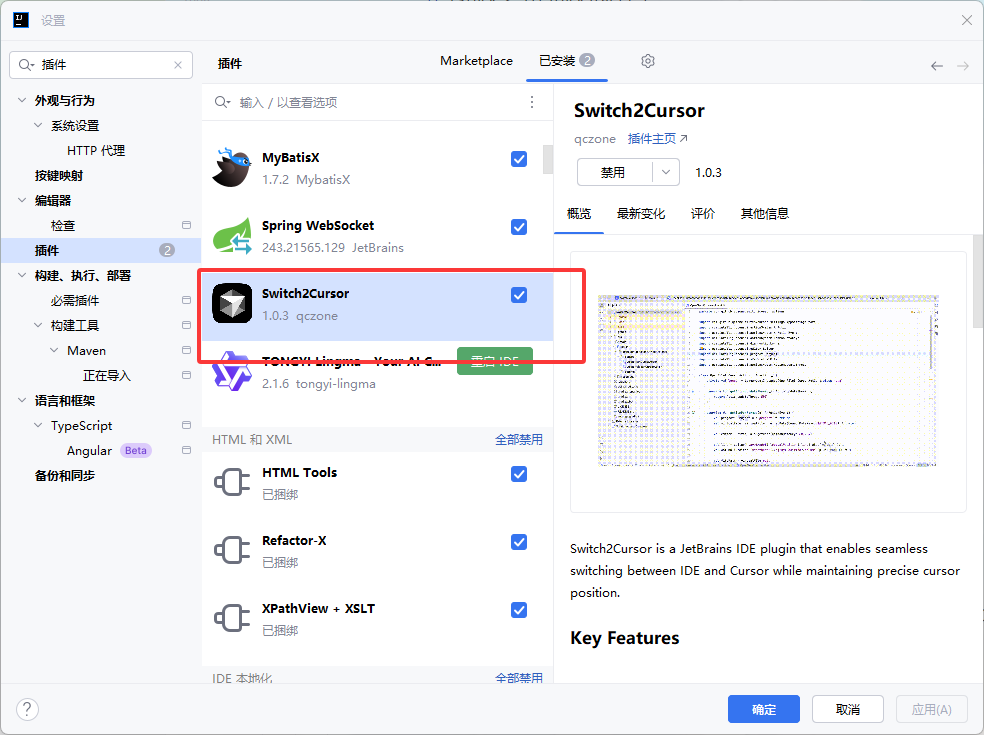Click the HTML Tools plug icon
The height and width of the screenshot is (735, 984).
(x=232, y=482)
